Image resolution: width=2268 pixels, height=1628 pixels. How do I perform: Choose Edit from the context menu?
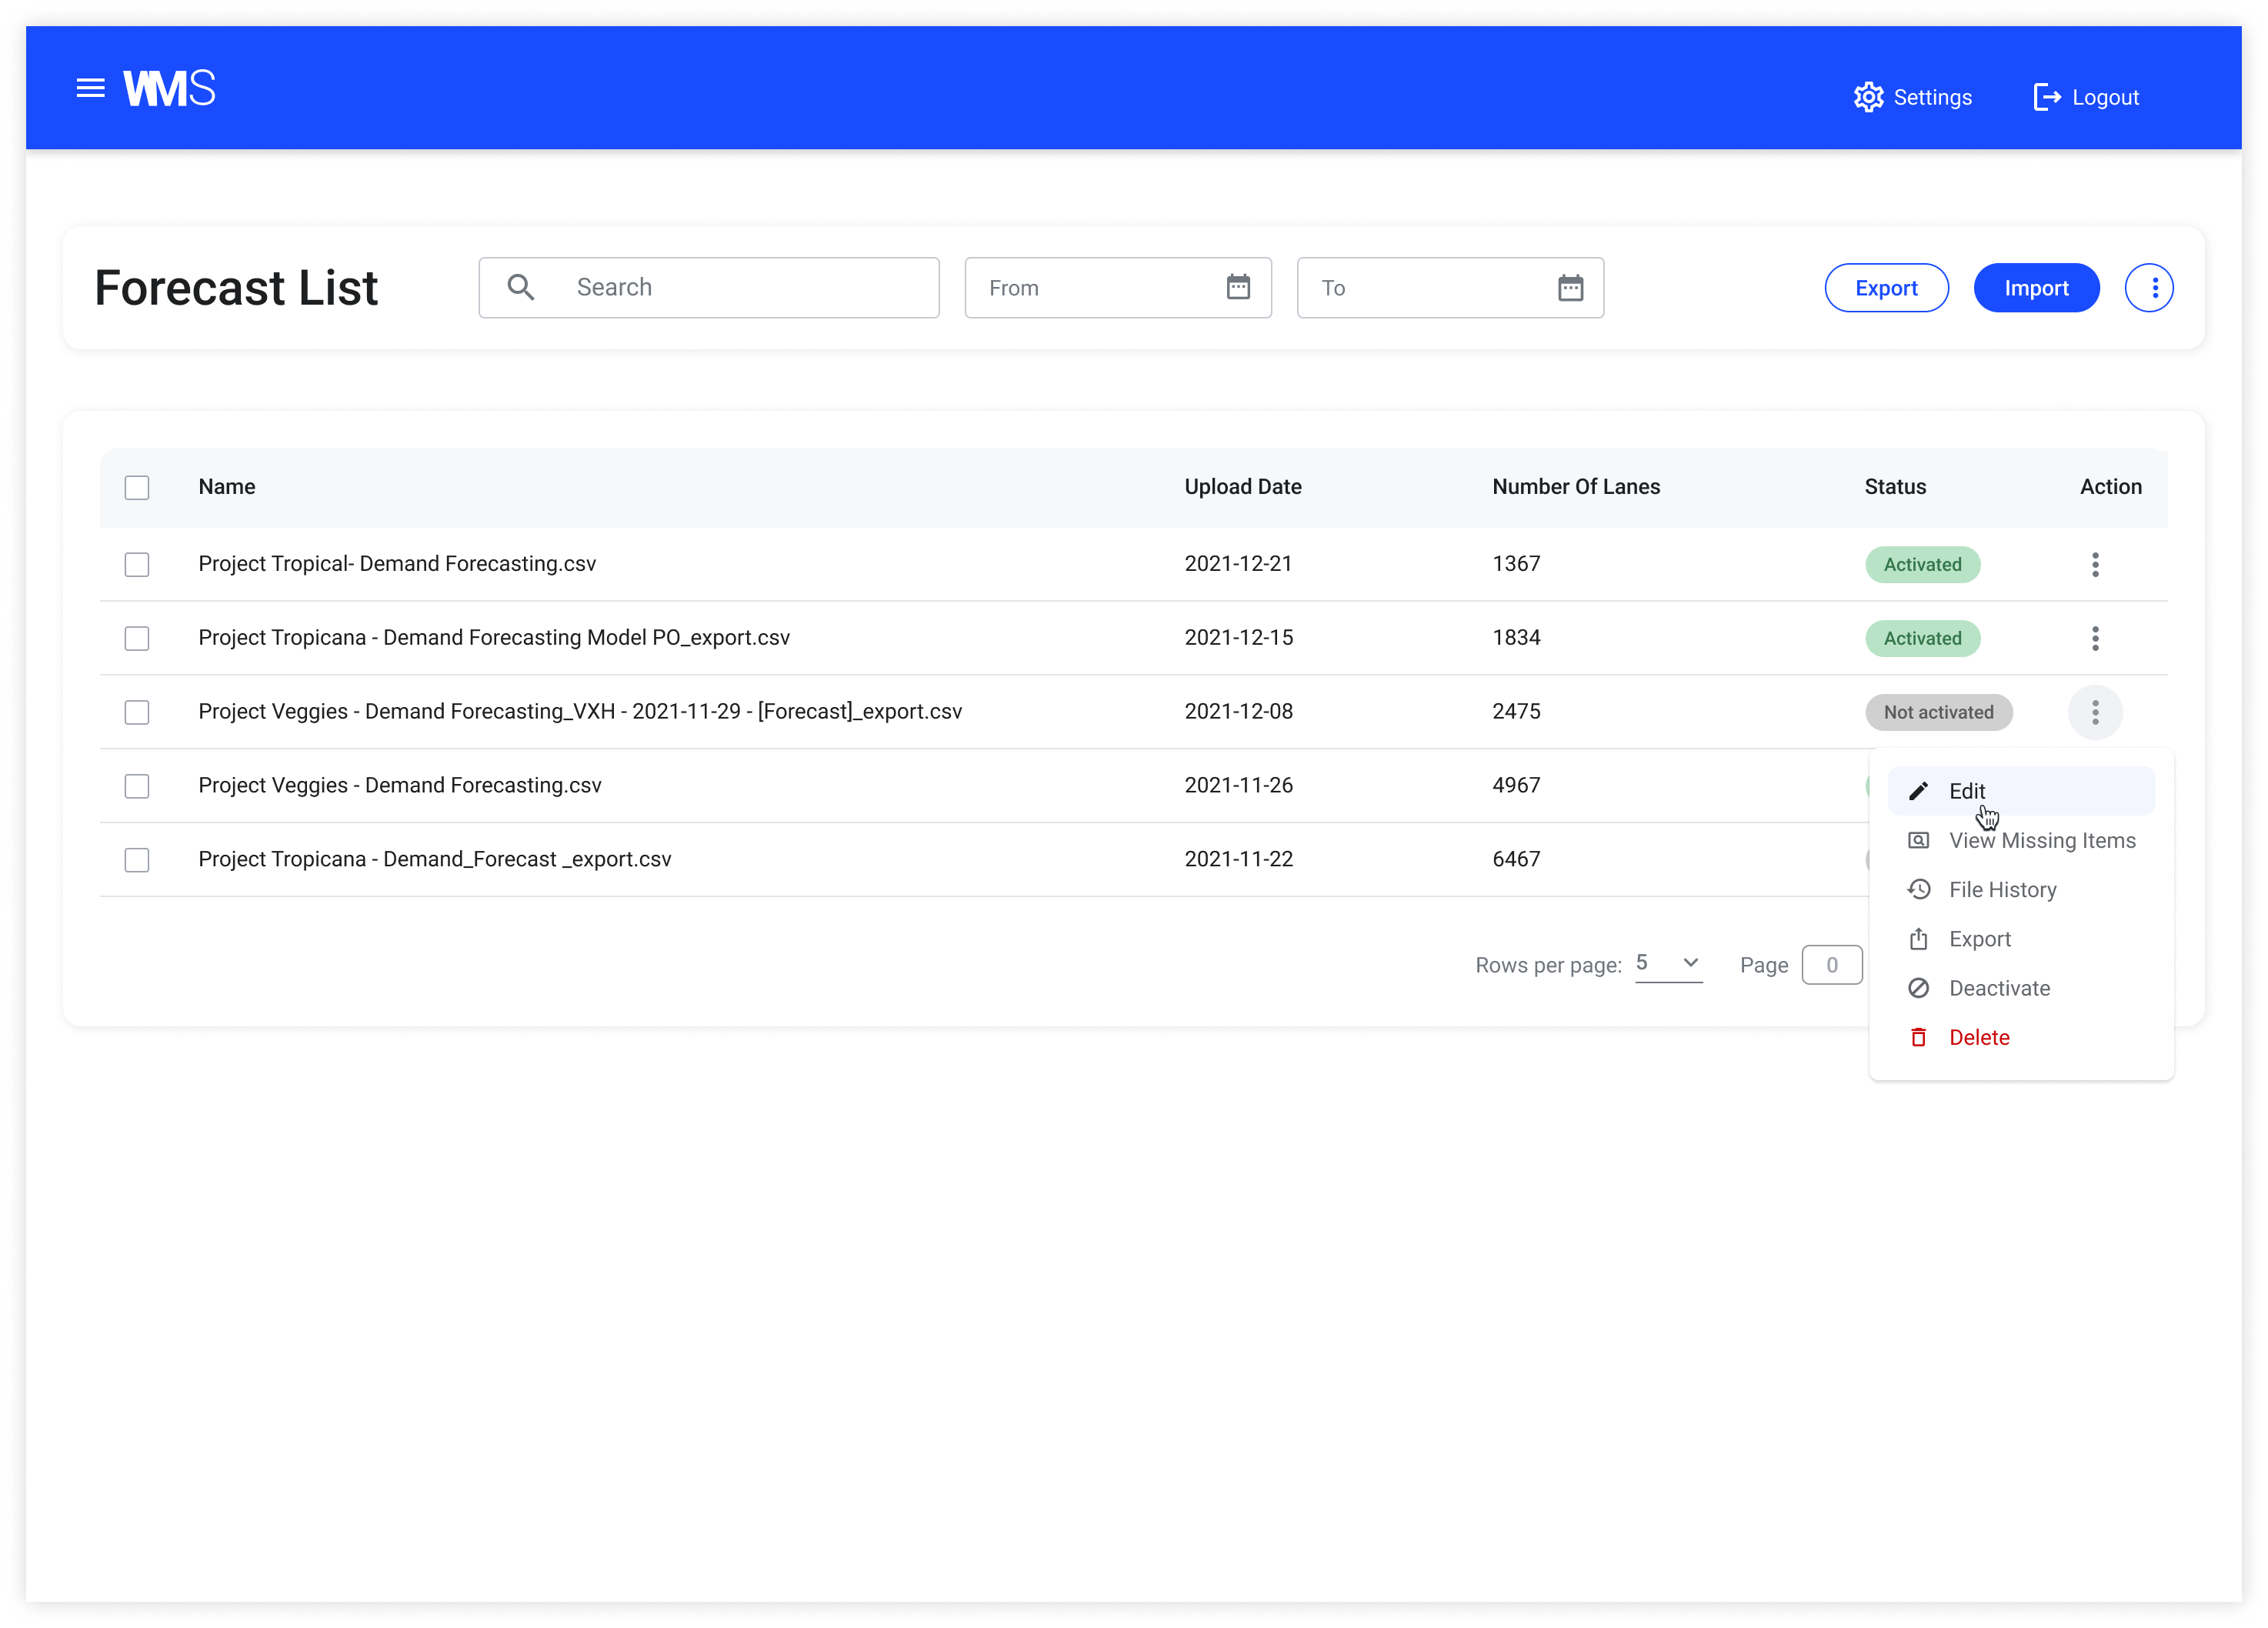point(1966,792)
